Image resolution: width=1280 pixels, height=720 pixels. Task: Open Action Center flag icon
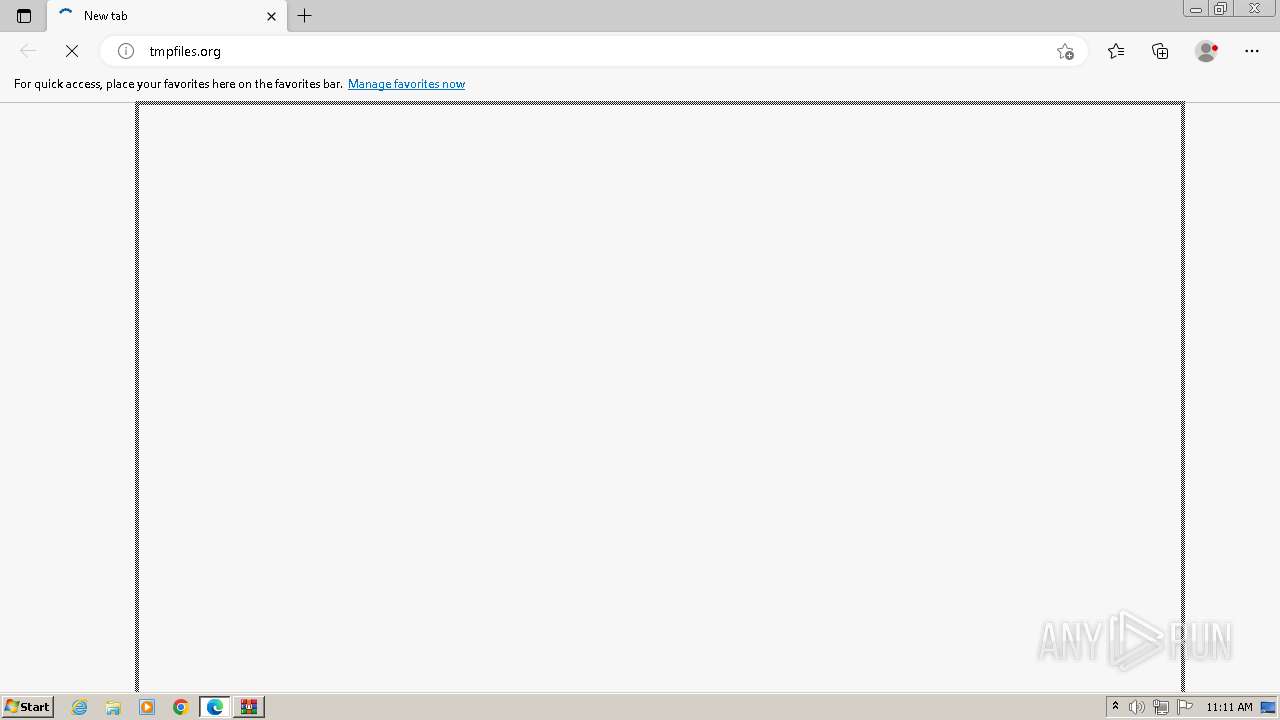1185,707
